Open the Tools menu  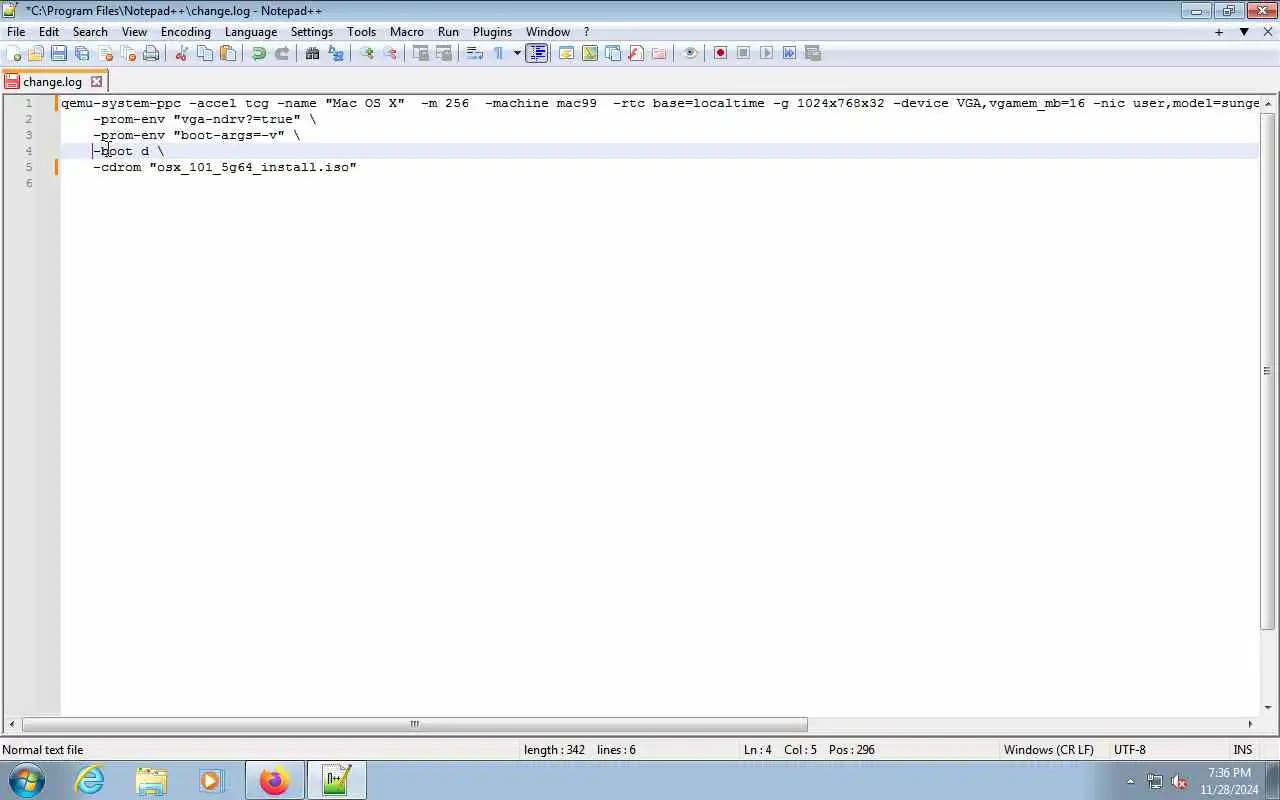pyautogui.click(x=362, y=32)
